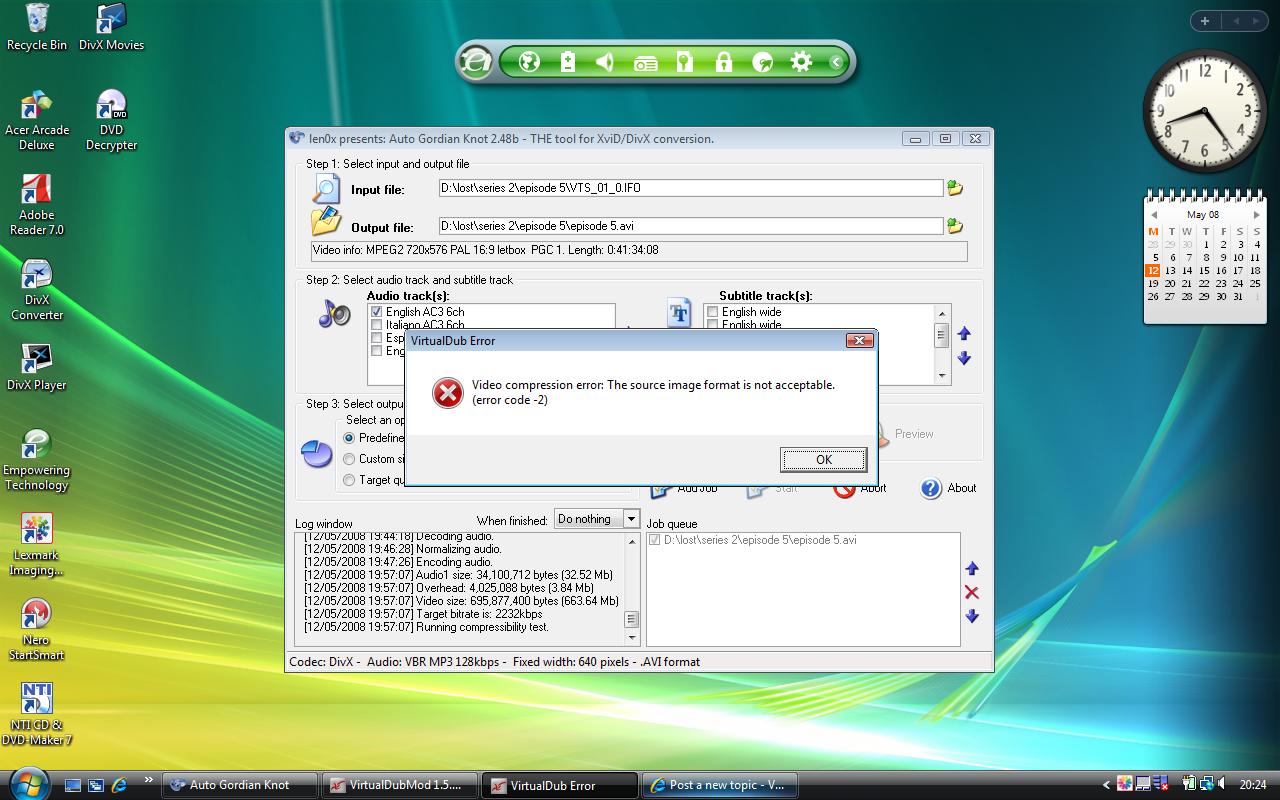The width and height of the screenshot is (1280, 800).
Task: Launch DivX Converter desktop shortcut
Action: [37, 290]
